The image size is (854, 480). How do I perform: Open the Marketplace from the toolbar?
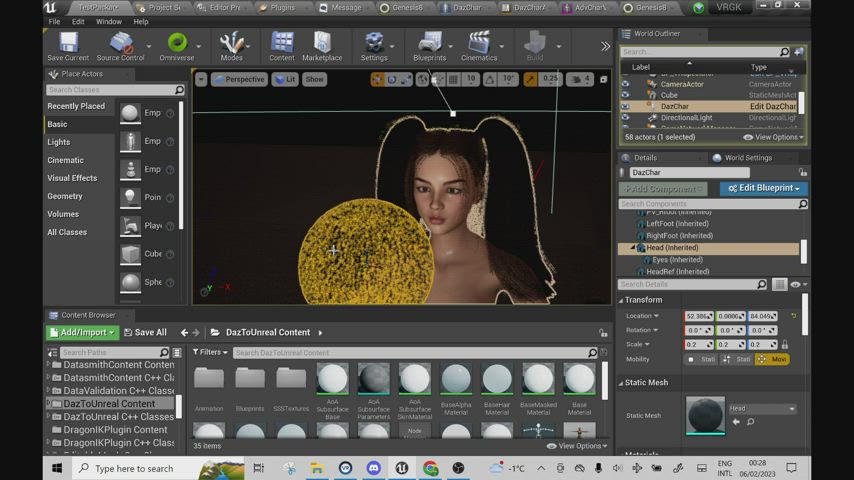tap(322, 46)
